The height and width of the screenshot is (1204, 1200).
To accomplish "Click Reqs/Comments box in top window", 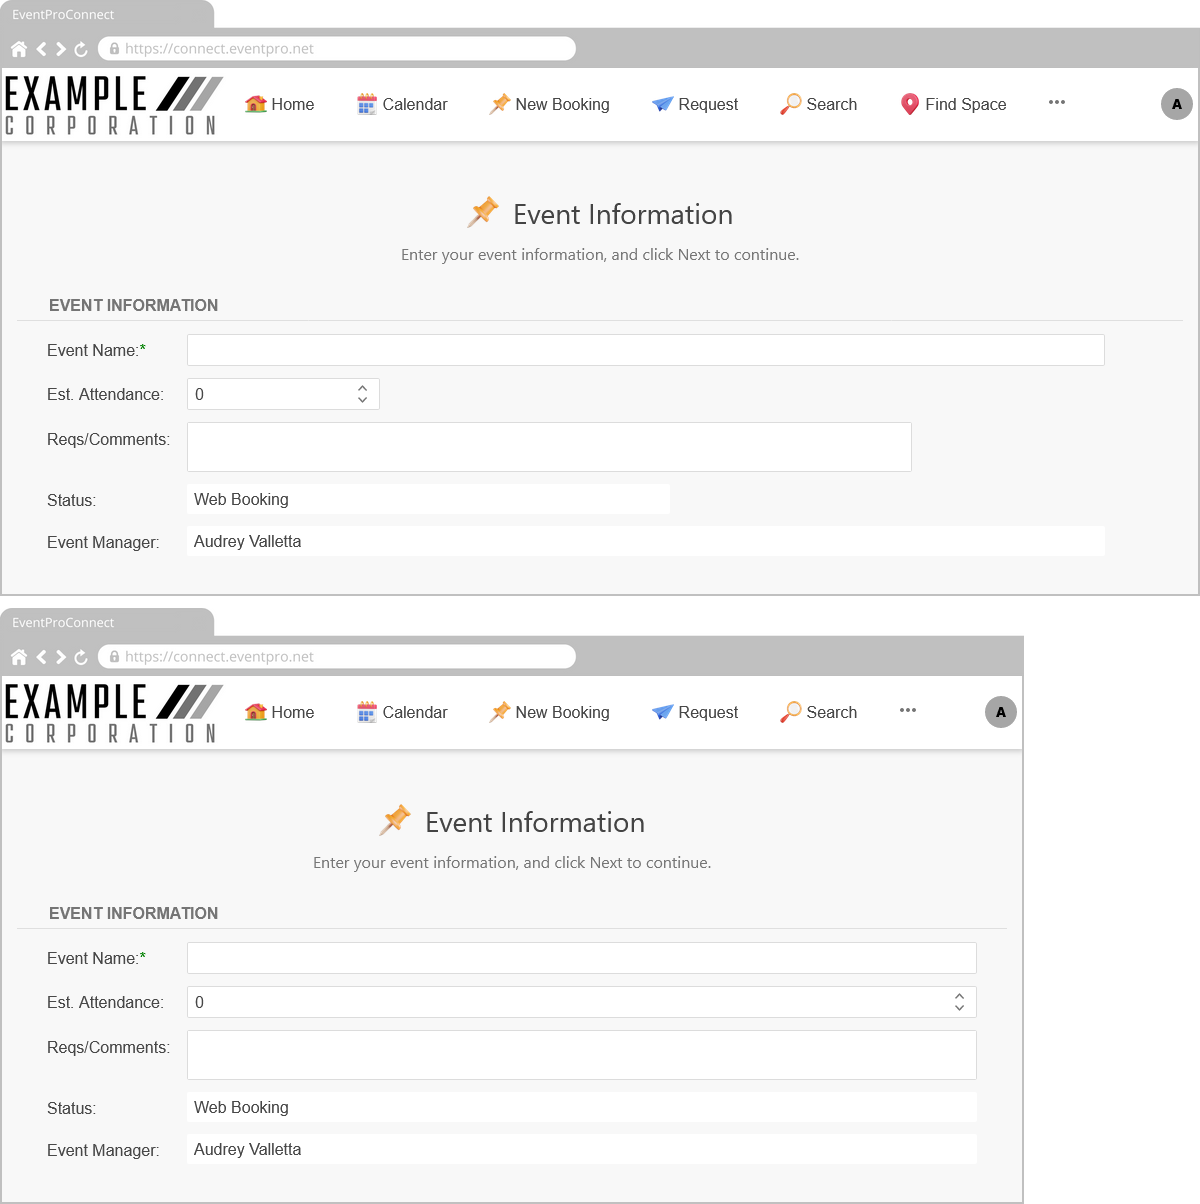I will coord(549,447).
